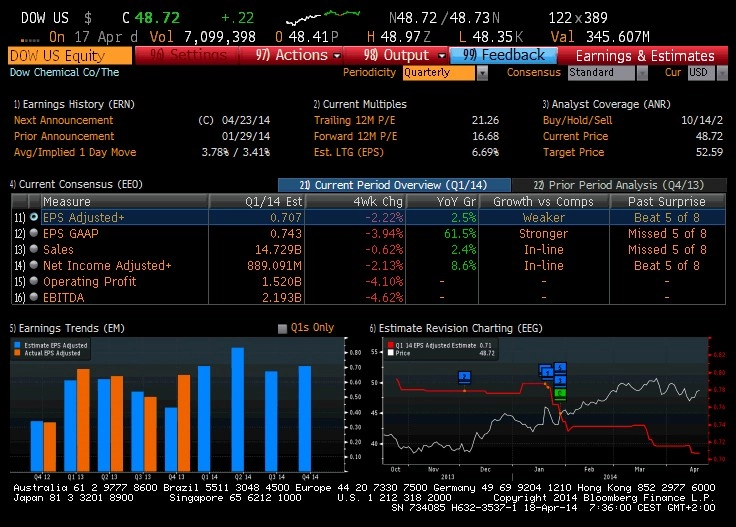This screenshot has width=736, height=527.
Task: Click the overlapping blue flags left of January stack
Action: 546,372
